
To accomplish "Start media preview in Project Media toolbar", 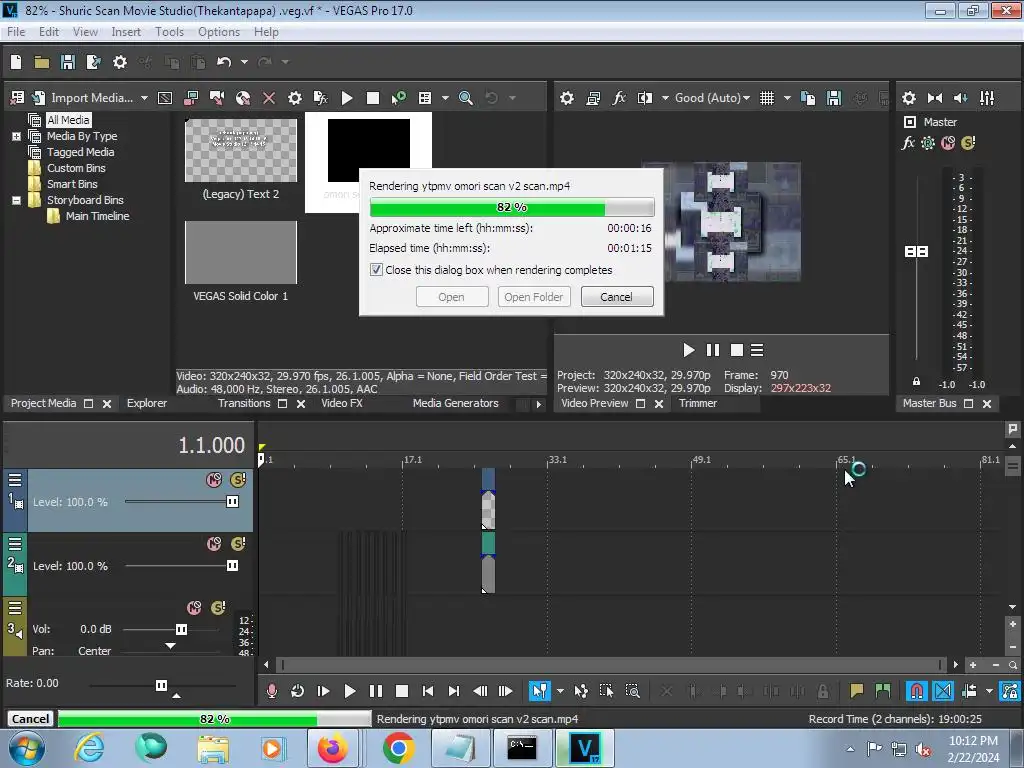I will click(x=347, y=98).
